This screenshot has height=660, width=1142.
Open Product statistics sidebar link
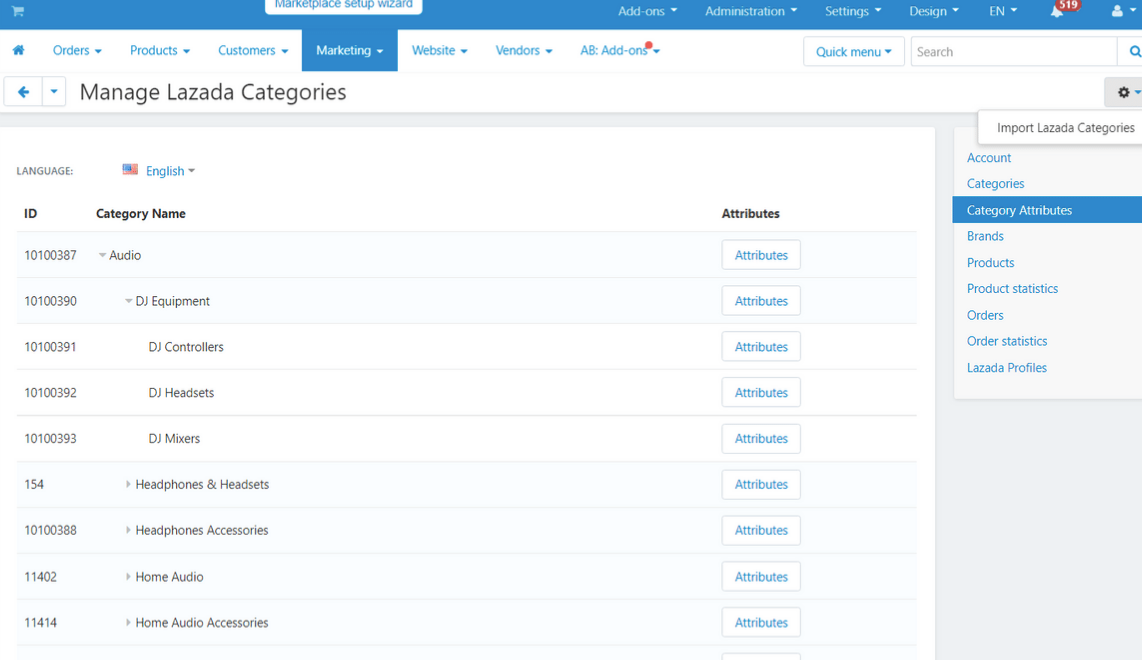(x=1012, y=288)
